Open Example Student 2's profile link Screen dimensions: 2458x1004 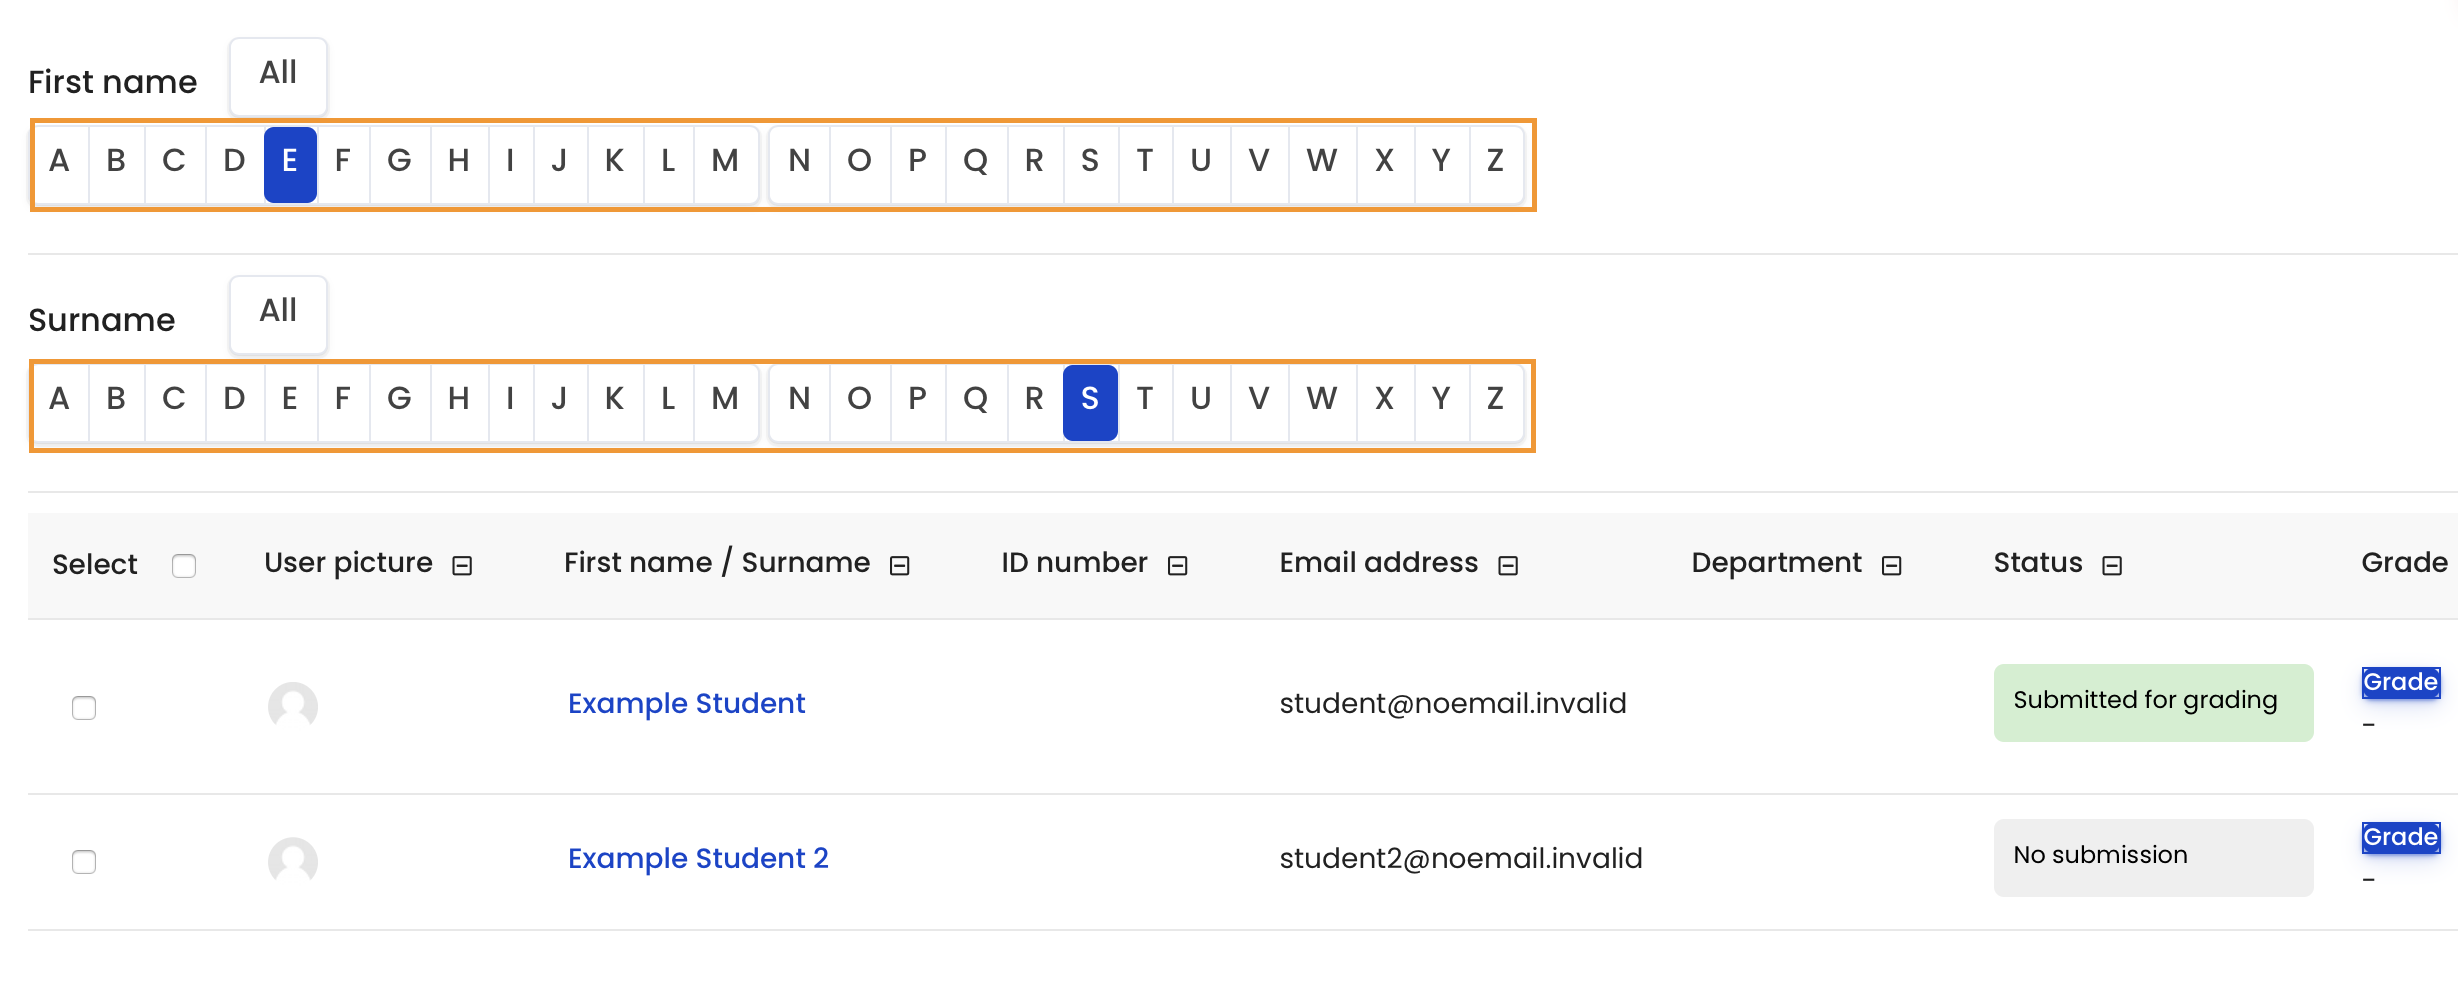pyautogui.click(x=698, y=858)
